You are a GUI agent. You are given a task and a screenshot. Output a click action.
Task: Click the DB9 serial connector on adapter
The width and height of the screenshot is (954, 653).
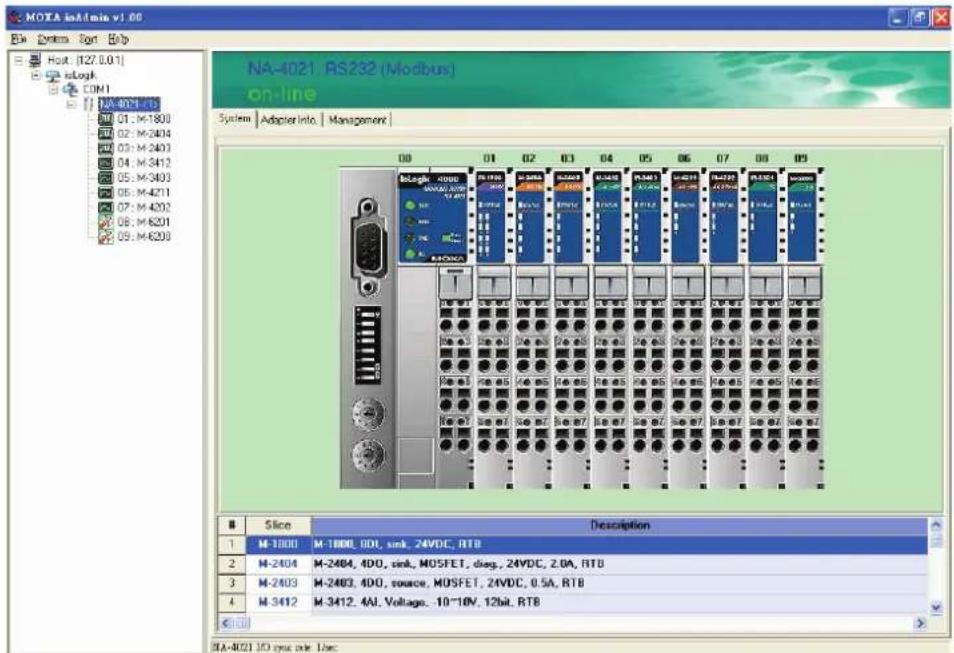tap(367, 247)
